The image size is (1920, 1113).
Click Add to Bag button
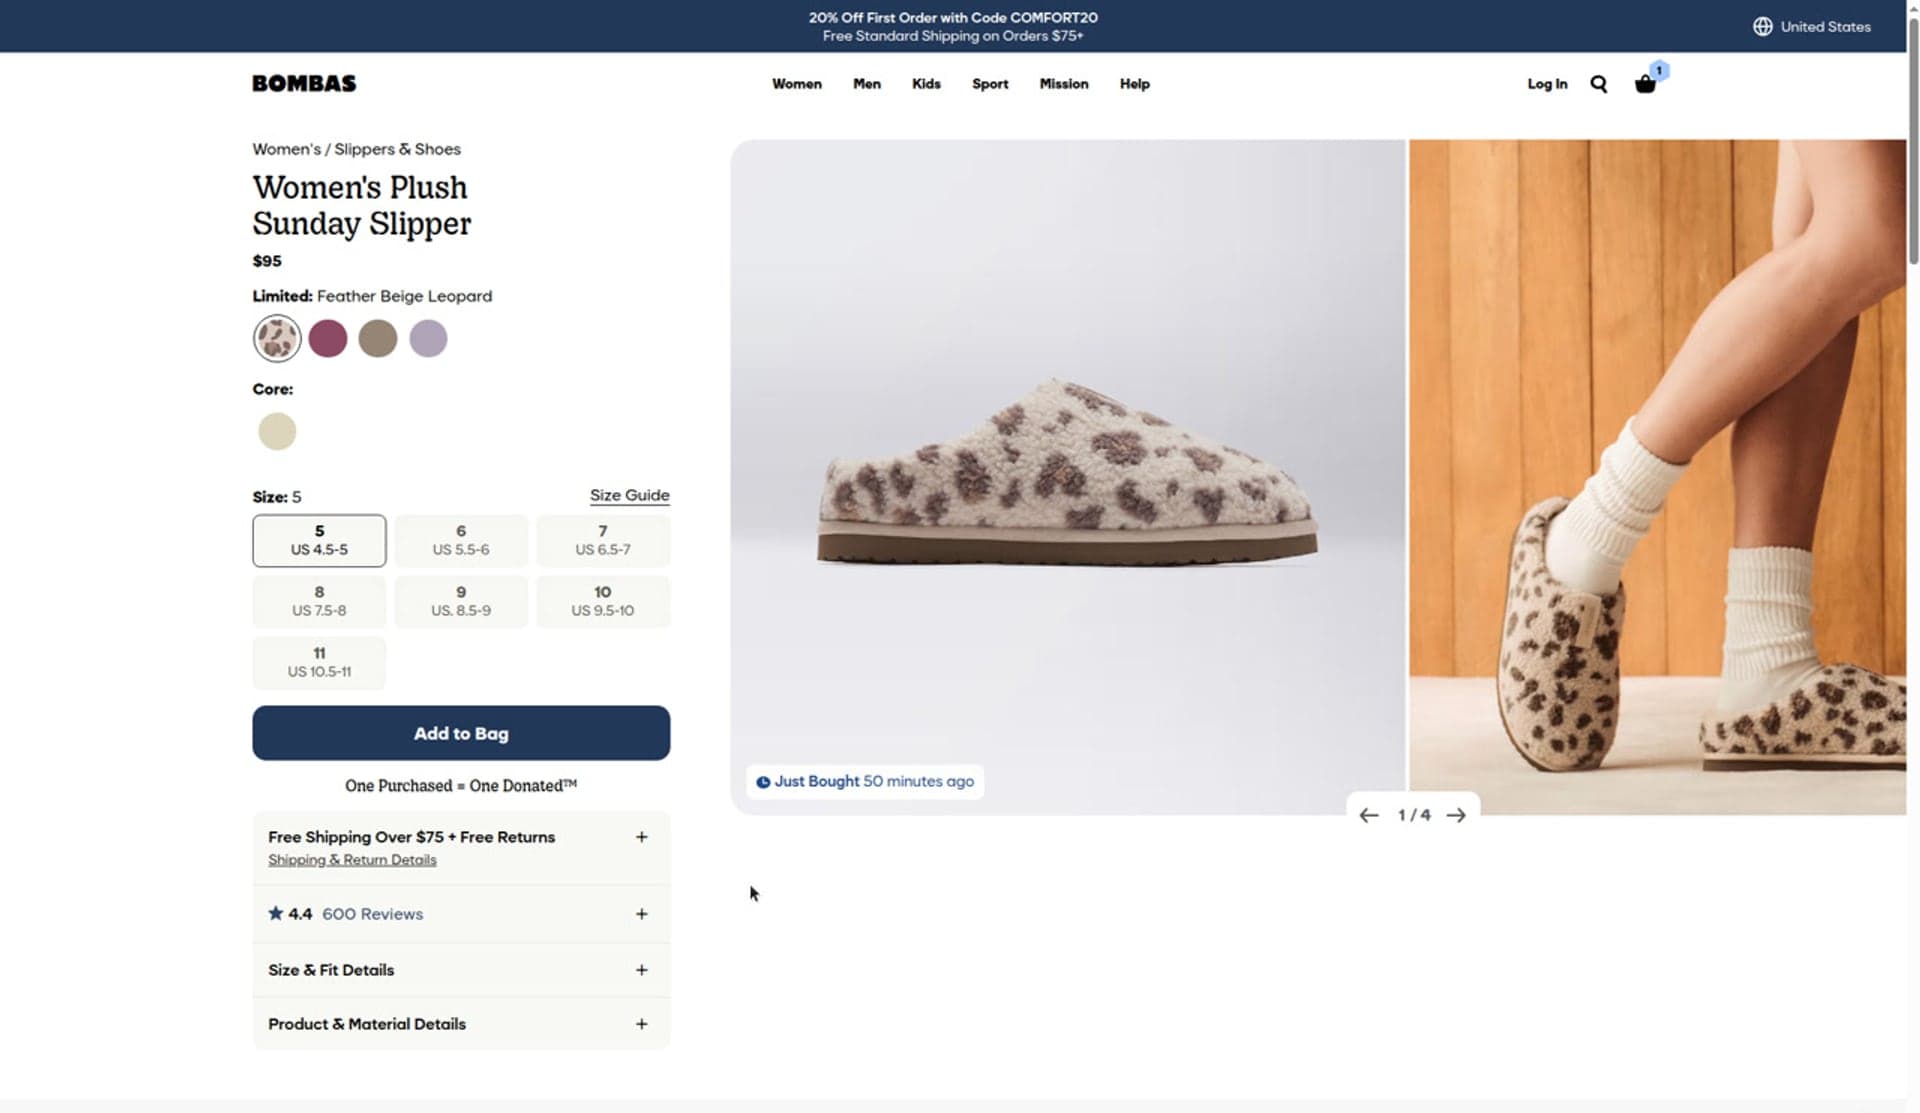pos(461,733)
